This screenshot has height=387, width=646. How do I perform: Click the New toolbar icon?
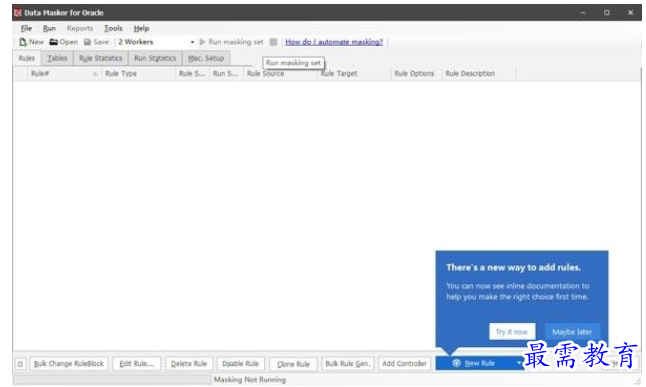tap(23, 42)
